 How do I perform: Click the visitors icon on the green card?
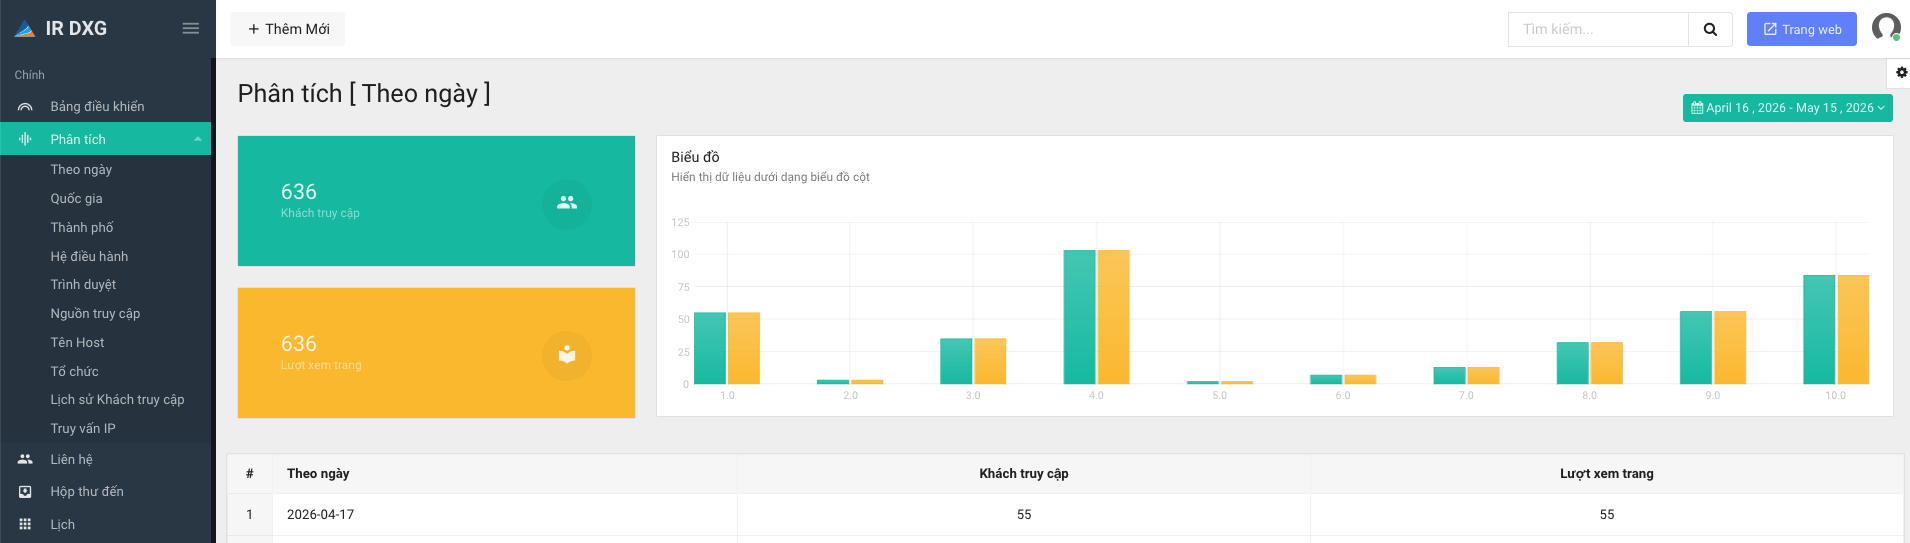(567, 202)
